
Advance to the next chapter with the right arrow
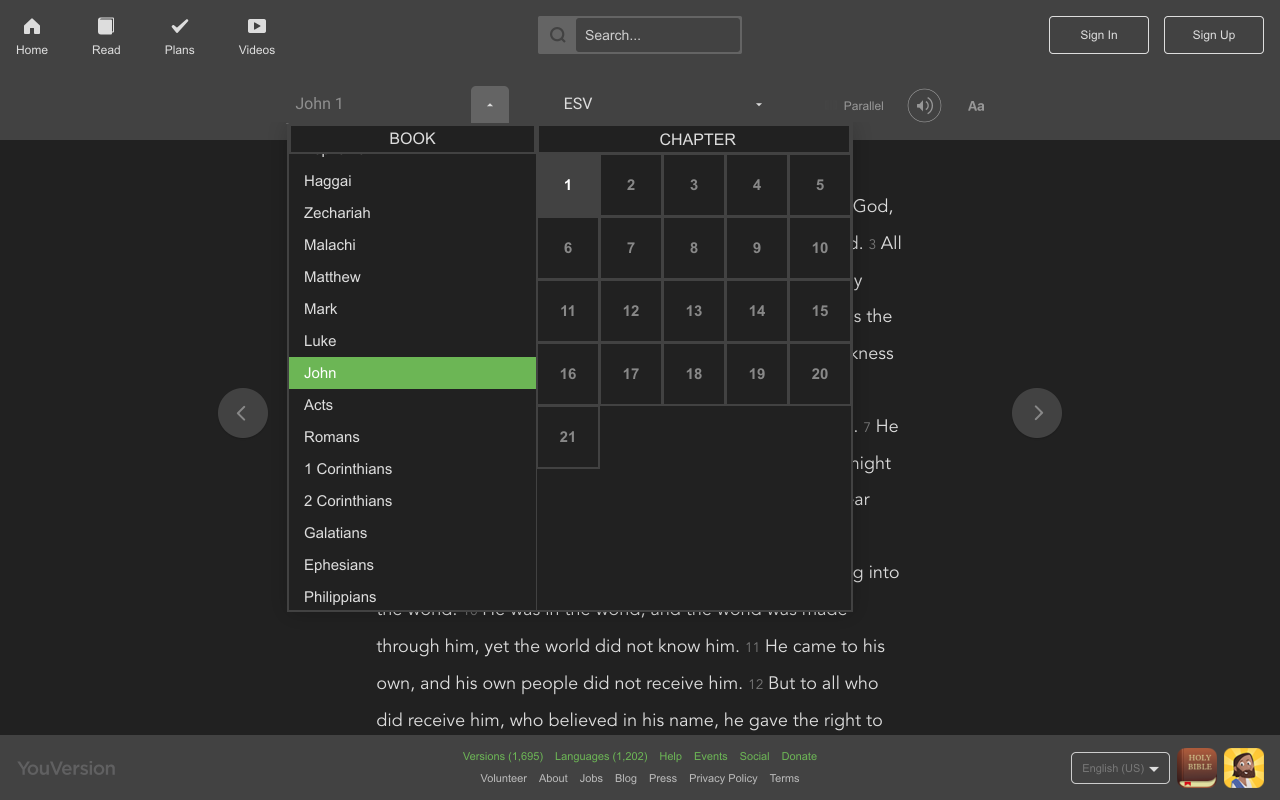pyautogui.click(x=1037, y=412)
